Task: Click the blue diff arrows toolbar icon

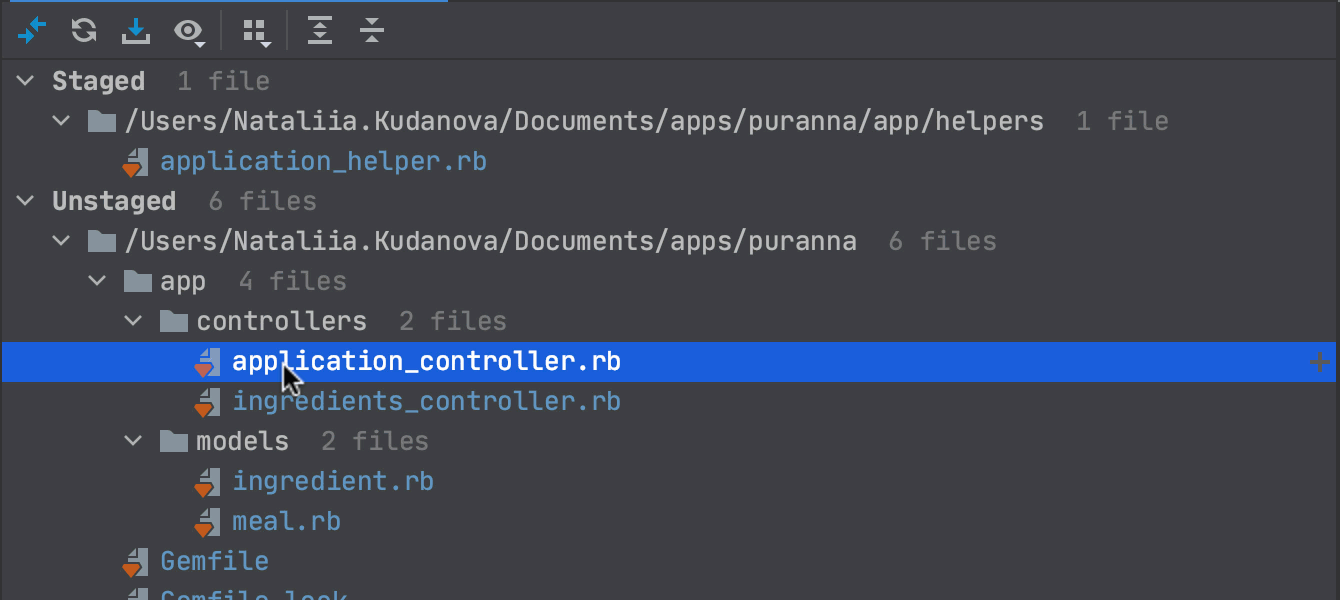Action: coord(32,31)
